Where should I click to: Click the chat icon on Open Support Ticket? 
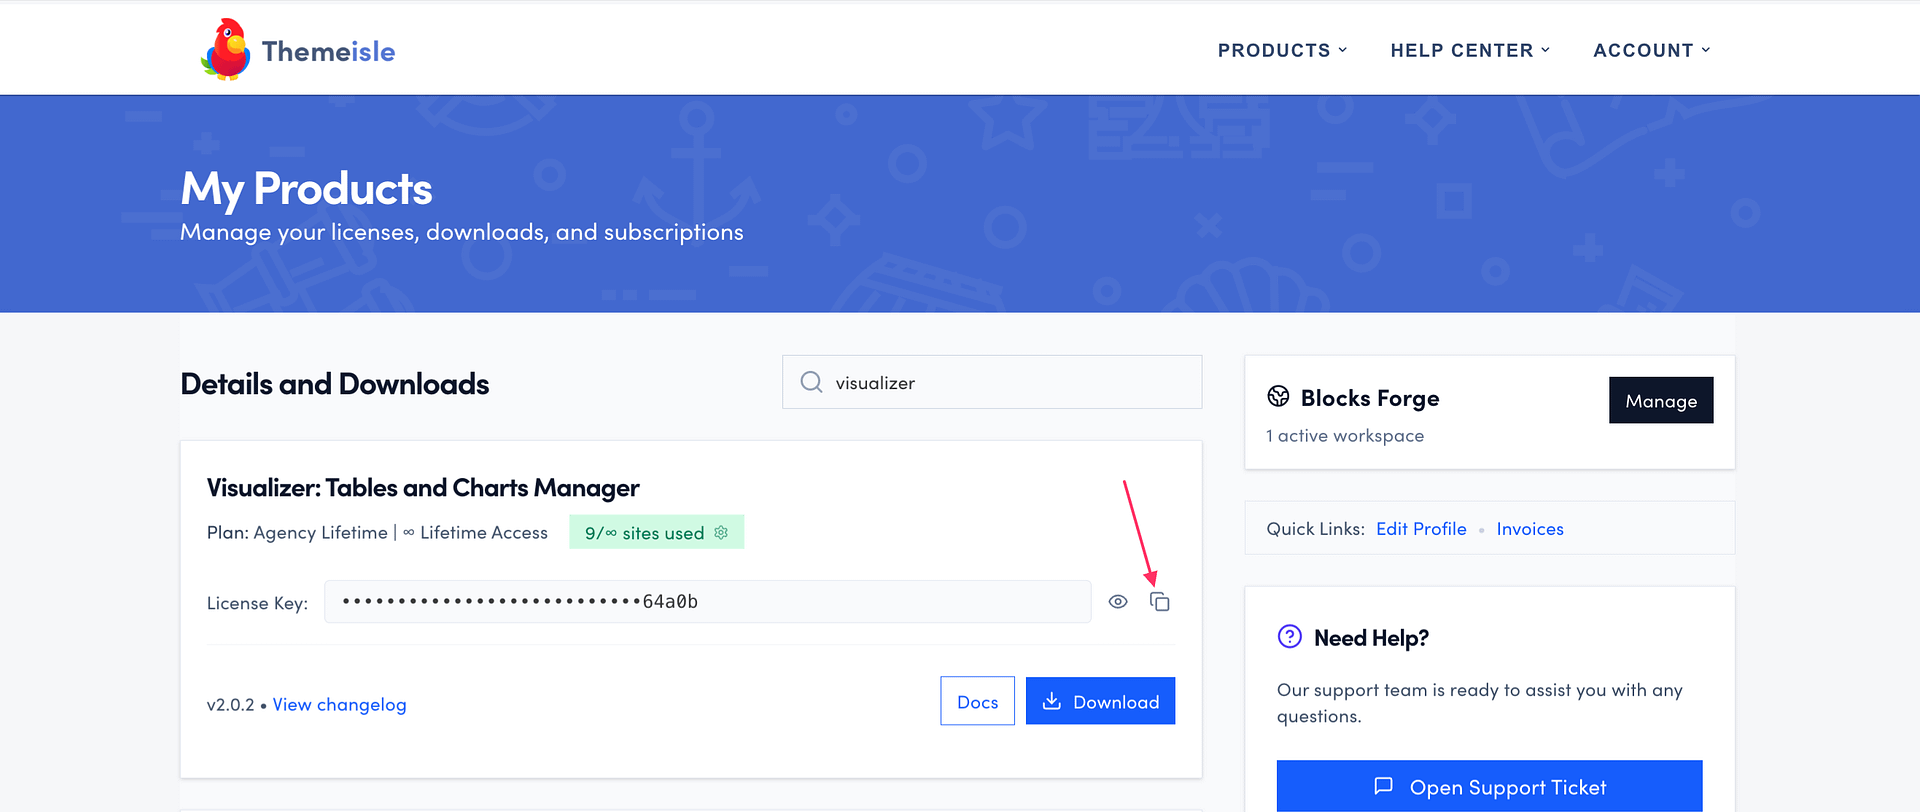(1384, 786)
